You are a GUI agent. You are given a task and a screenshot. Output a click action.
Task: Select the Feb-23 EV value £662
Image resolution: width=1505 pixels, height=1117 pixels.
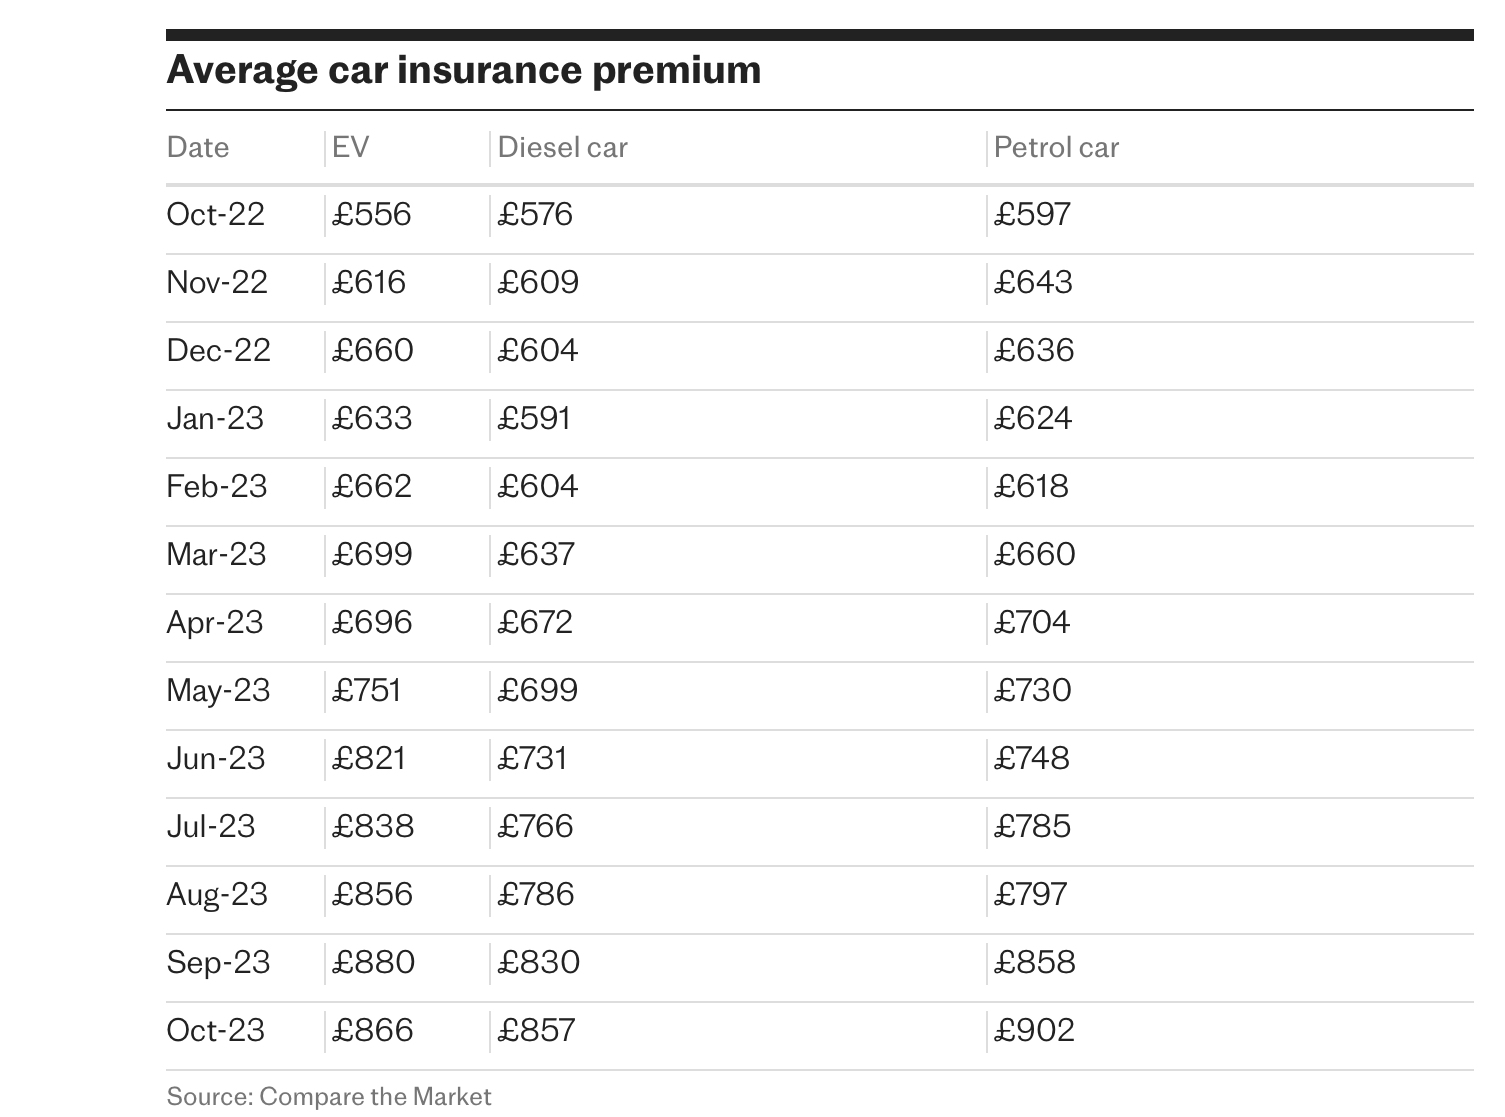pos(371,486)
